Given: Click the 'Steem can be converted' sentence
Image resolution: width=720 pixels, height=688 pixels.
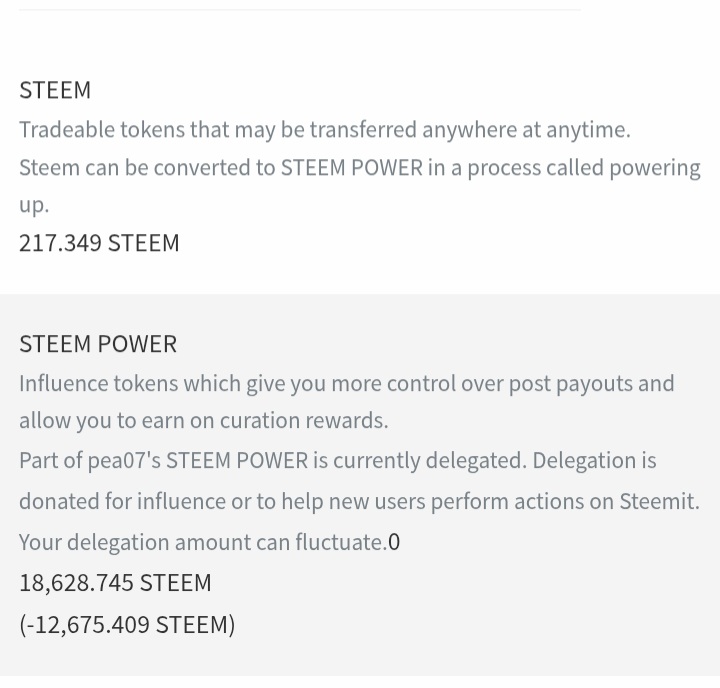Looking at the screenshot, I should click(x=360, y=168).
